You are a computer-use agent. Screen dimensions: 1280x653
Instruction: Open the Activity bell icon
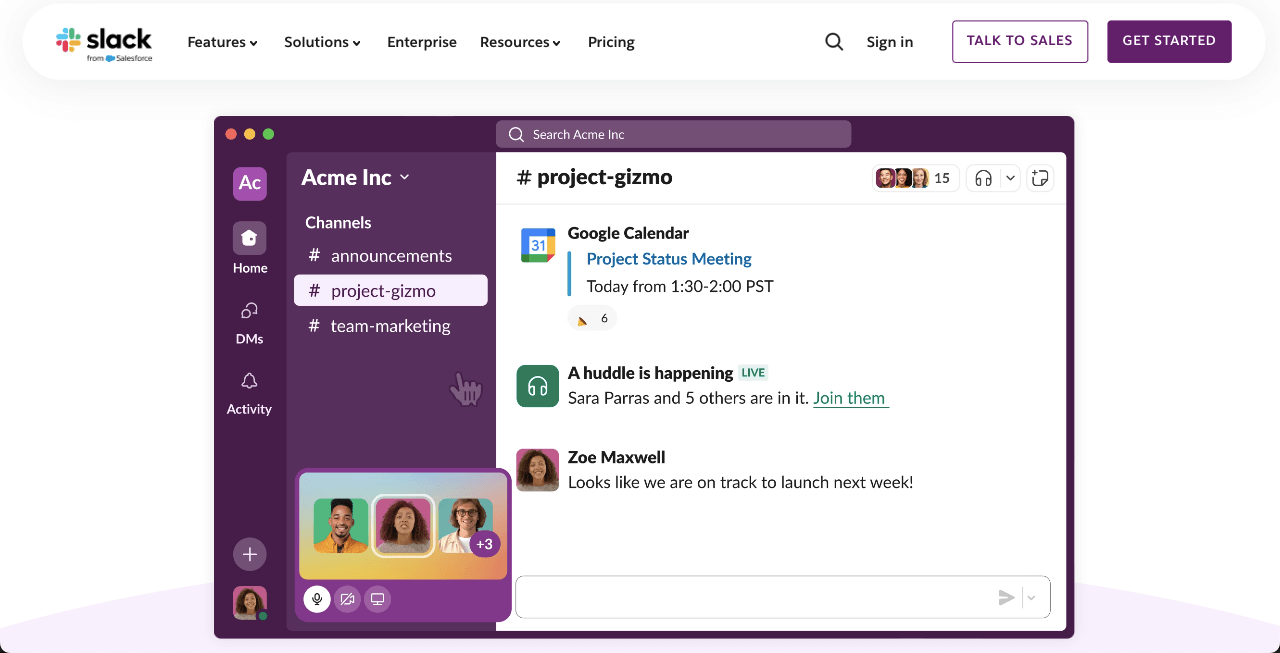click(250, 381)
